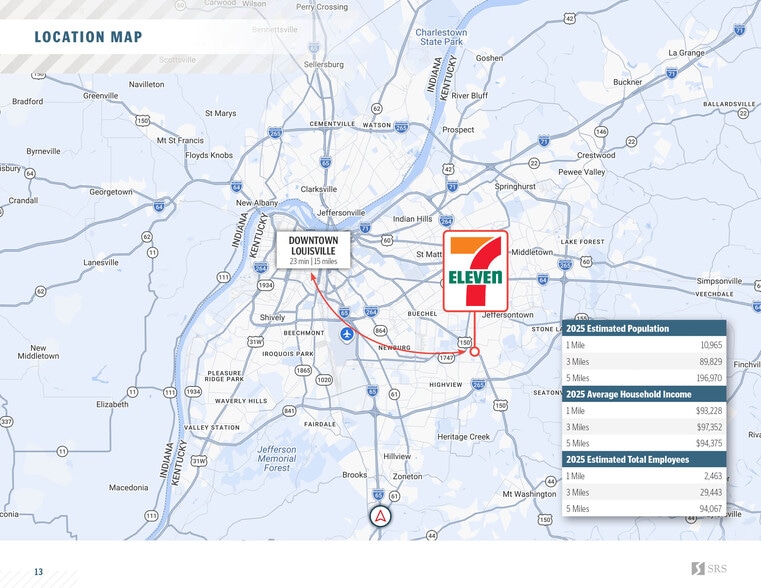Select the 2025 Estimated Population header
The height and width of the screenshot is (588, 761).
pyautogui.click(x=644, y=328)
